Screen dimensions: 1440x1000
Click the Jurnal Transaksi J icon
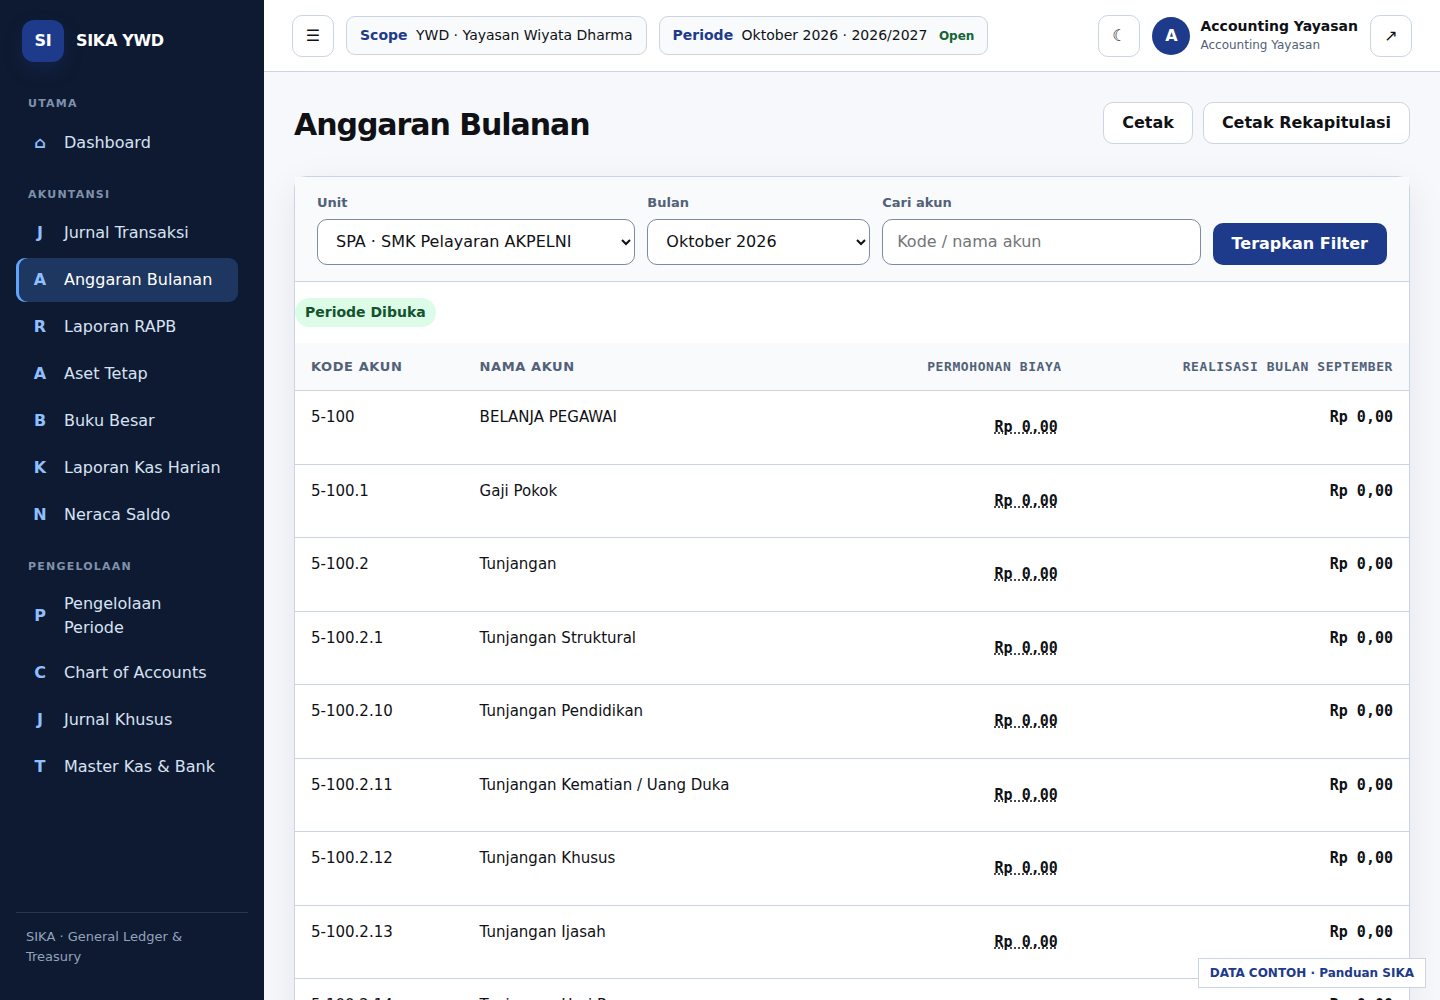(x=40, y=233)
